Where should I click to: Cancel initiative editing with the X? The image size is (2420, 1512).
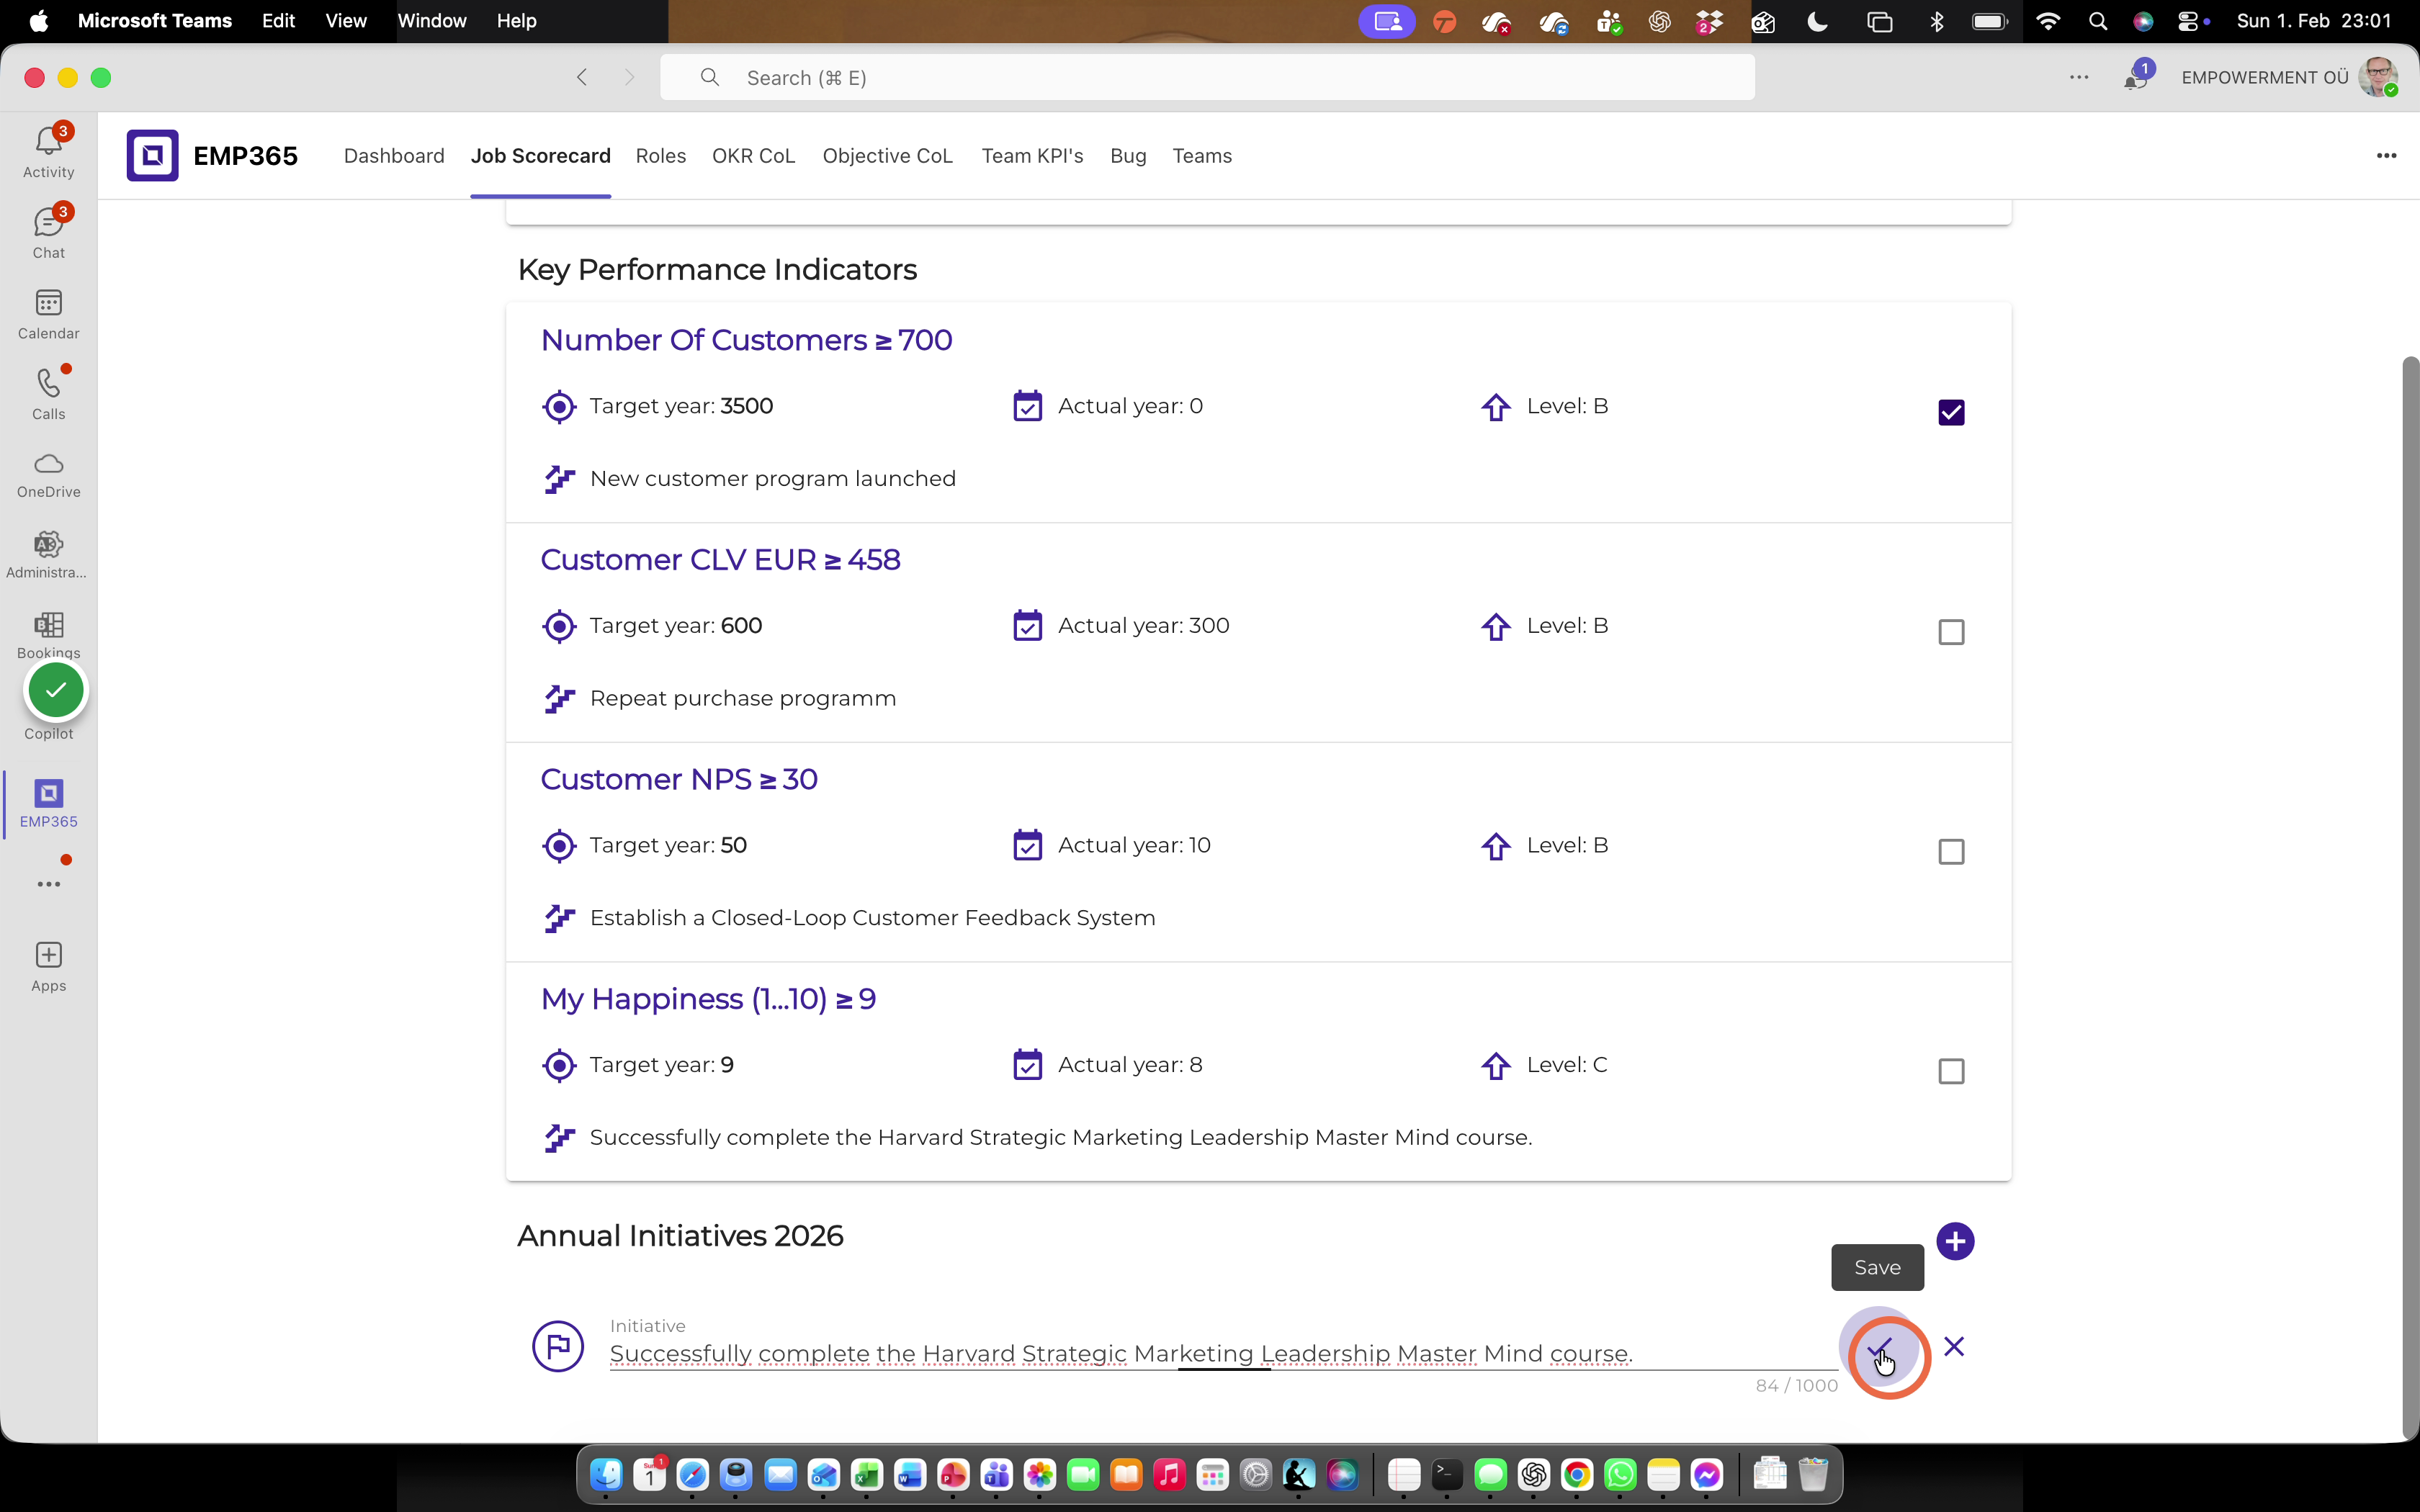[1954, 1346]
